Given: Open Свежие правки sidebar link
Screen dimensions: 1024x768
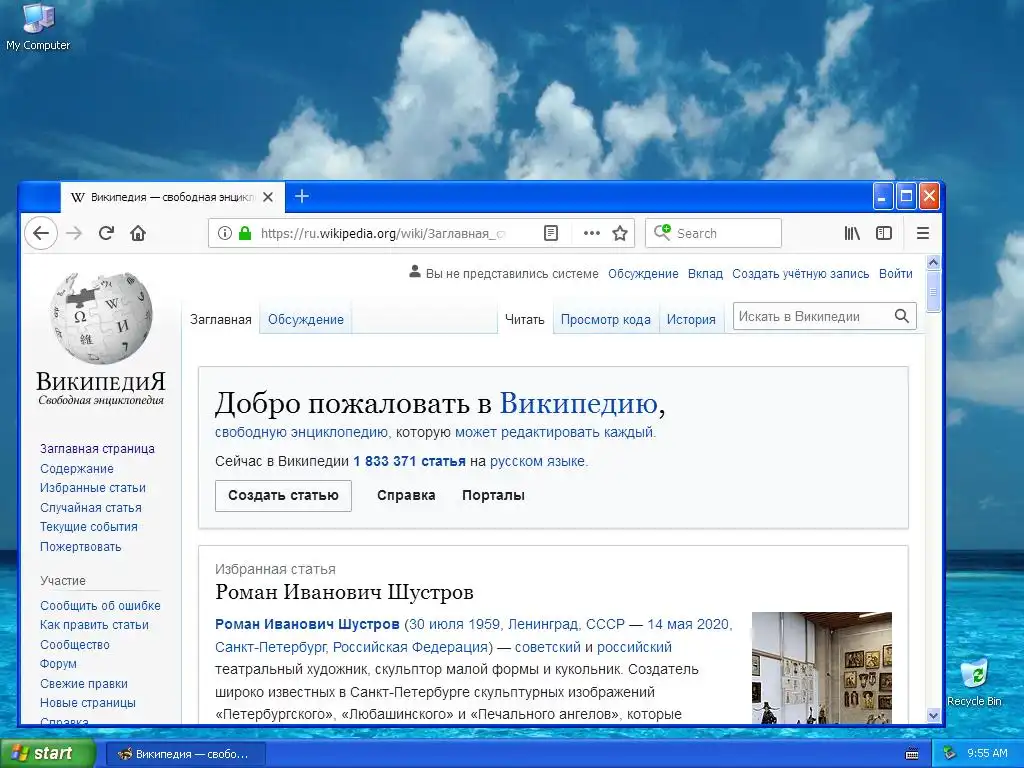Looking at the screenshot, I should click(84, 684).
